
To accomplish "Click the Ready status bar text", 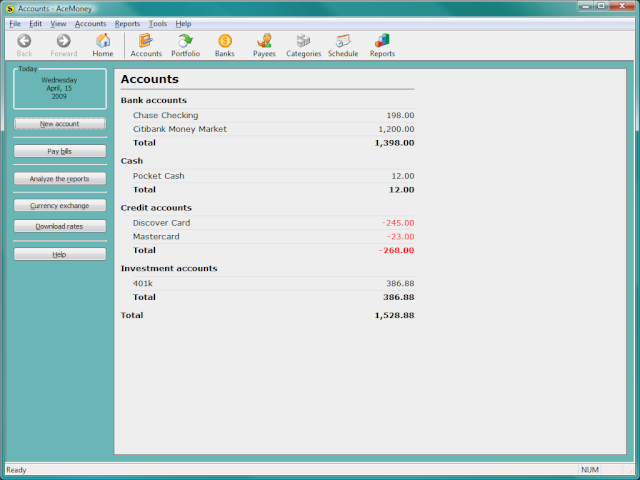I will pos(16,470).
